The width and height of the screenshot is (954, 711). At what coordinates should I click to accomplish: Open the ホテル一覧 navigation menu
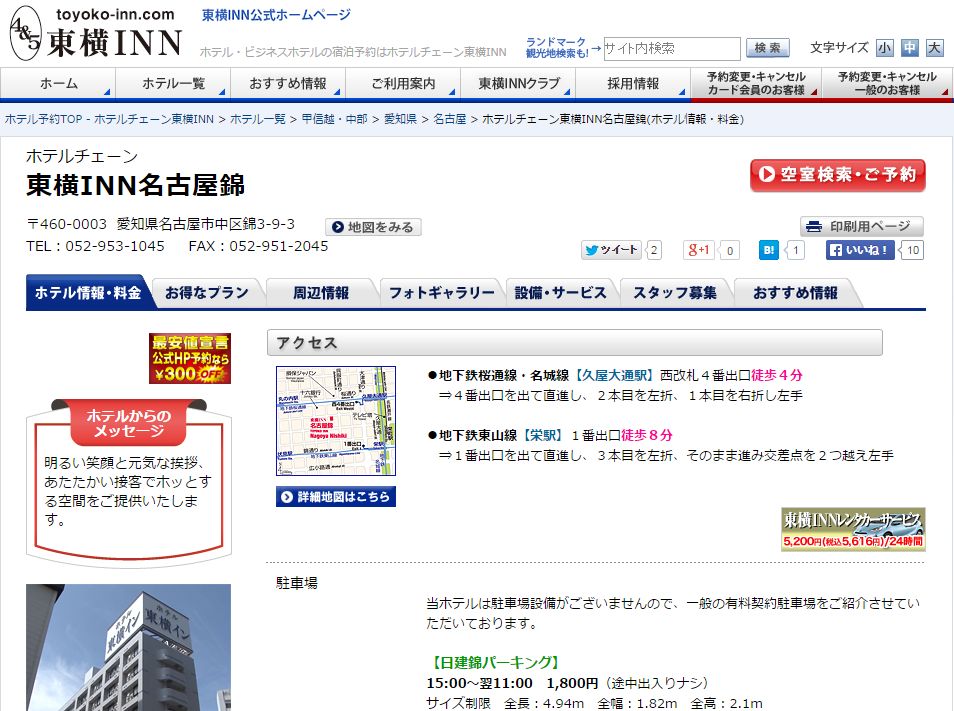[x=173, y=83]
